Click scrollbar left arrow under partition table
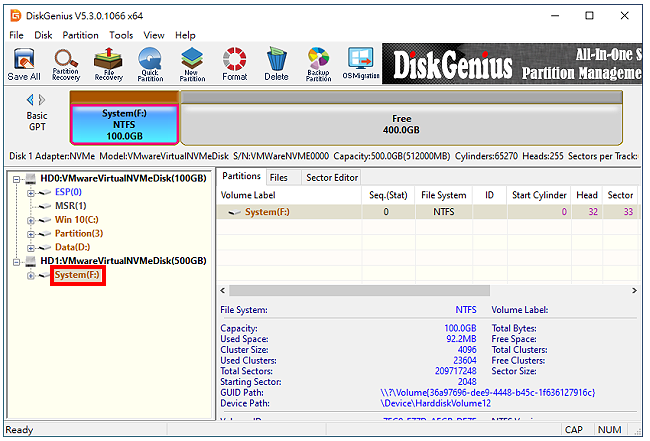This screenshot has width=650, height=441. 223,291
